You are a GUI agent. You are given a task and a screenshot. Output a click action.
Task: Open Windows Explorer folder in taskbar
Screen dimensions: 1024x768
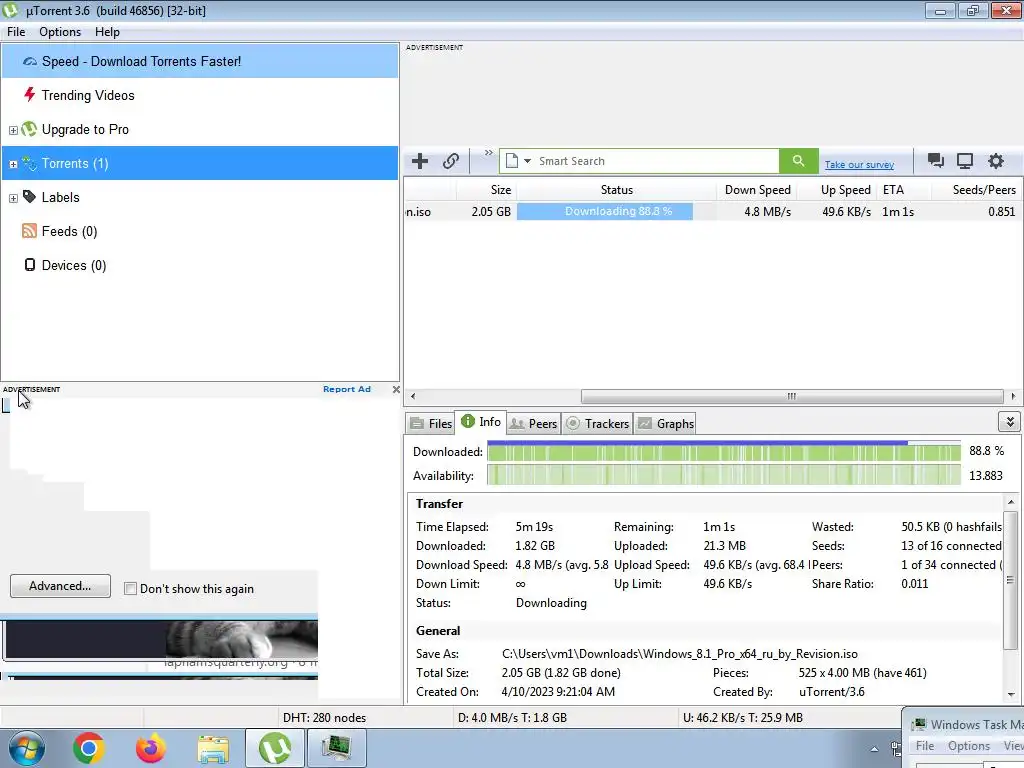[x=213, y=748]
